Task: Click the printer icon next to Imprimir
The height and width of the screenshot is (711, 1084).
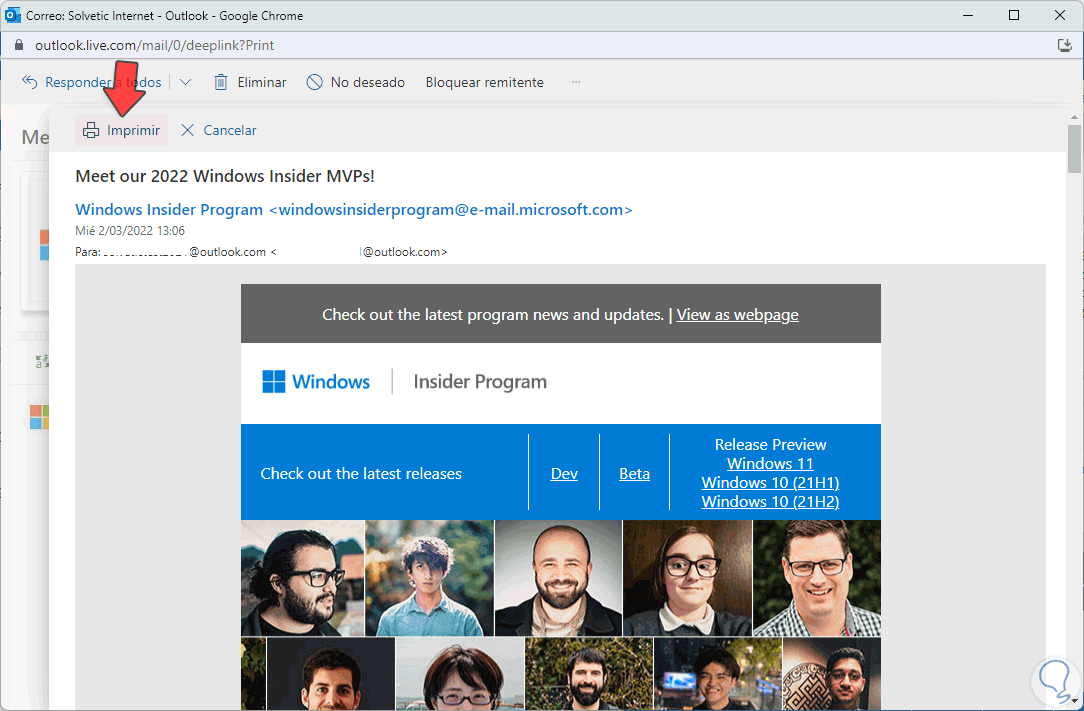Action: coord(91,130)
